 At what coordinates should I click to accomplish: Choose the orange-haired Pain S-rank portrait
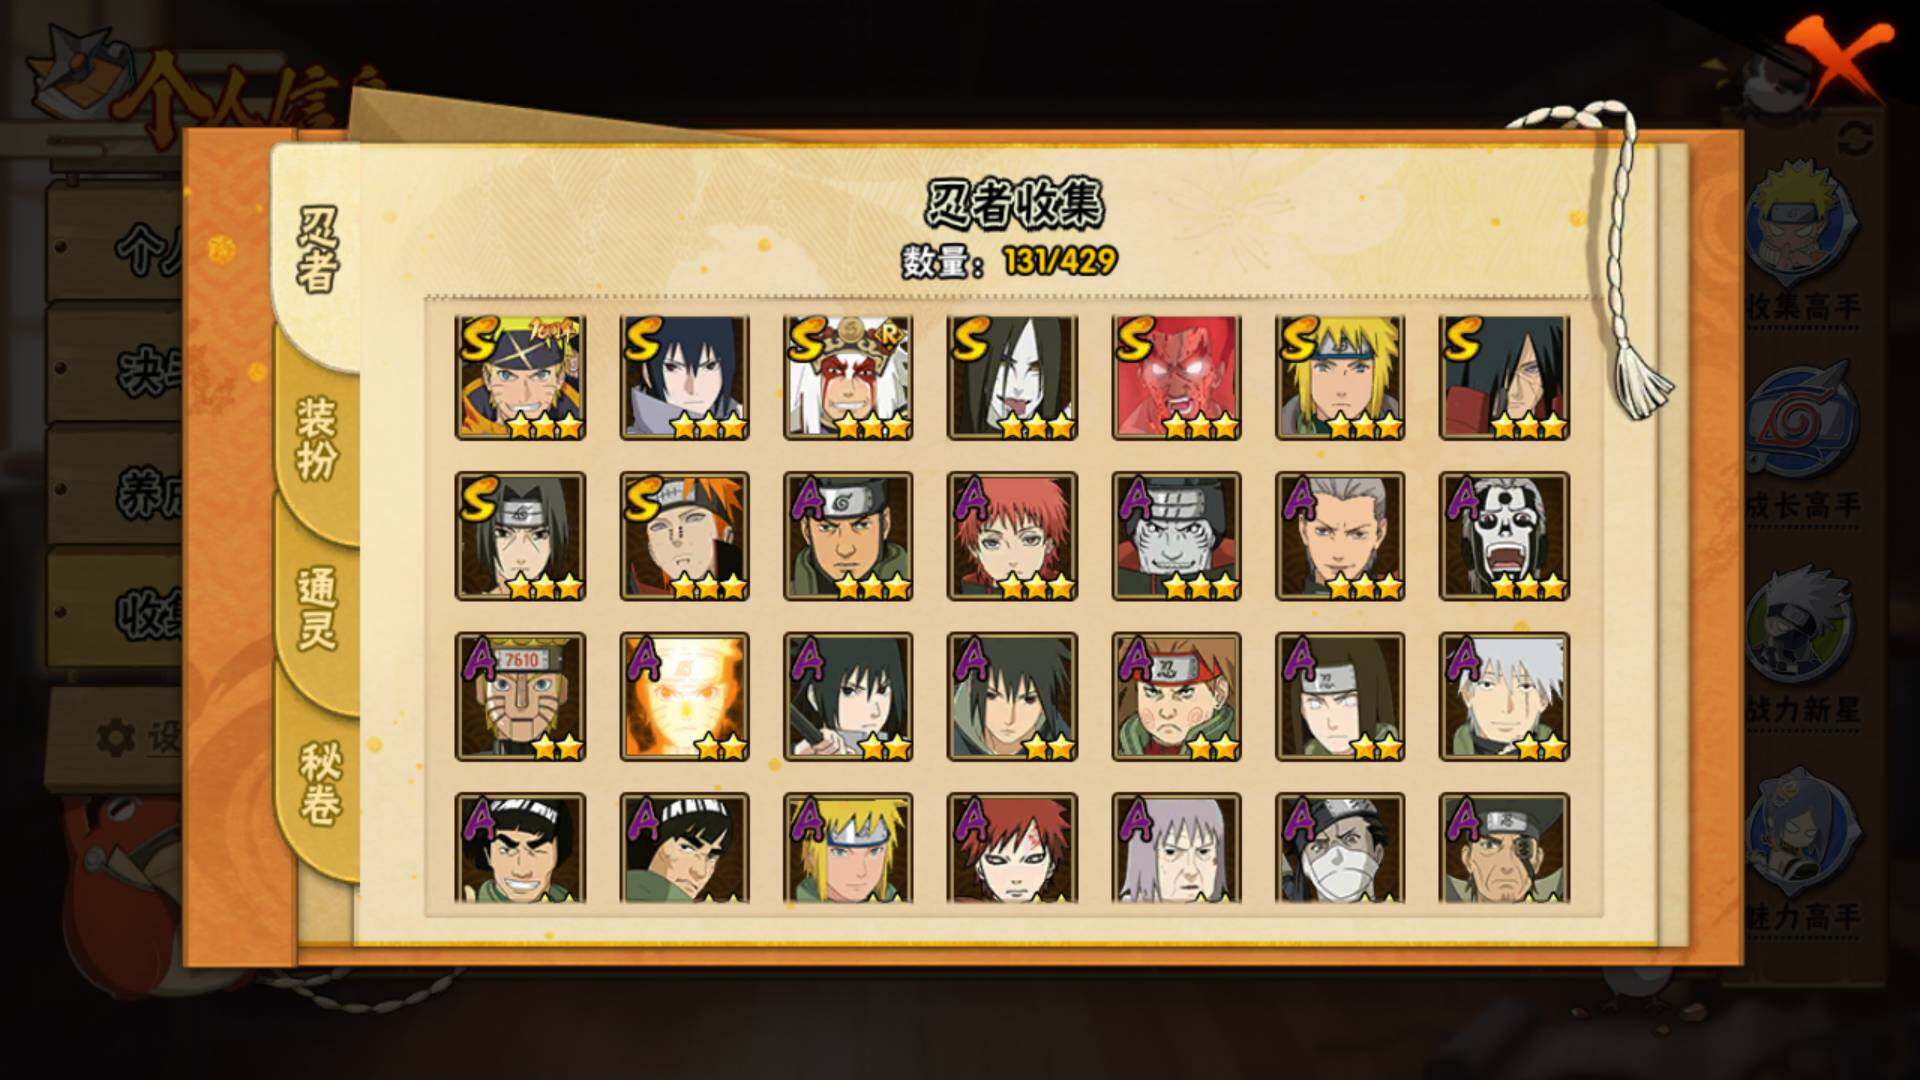684,536
